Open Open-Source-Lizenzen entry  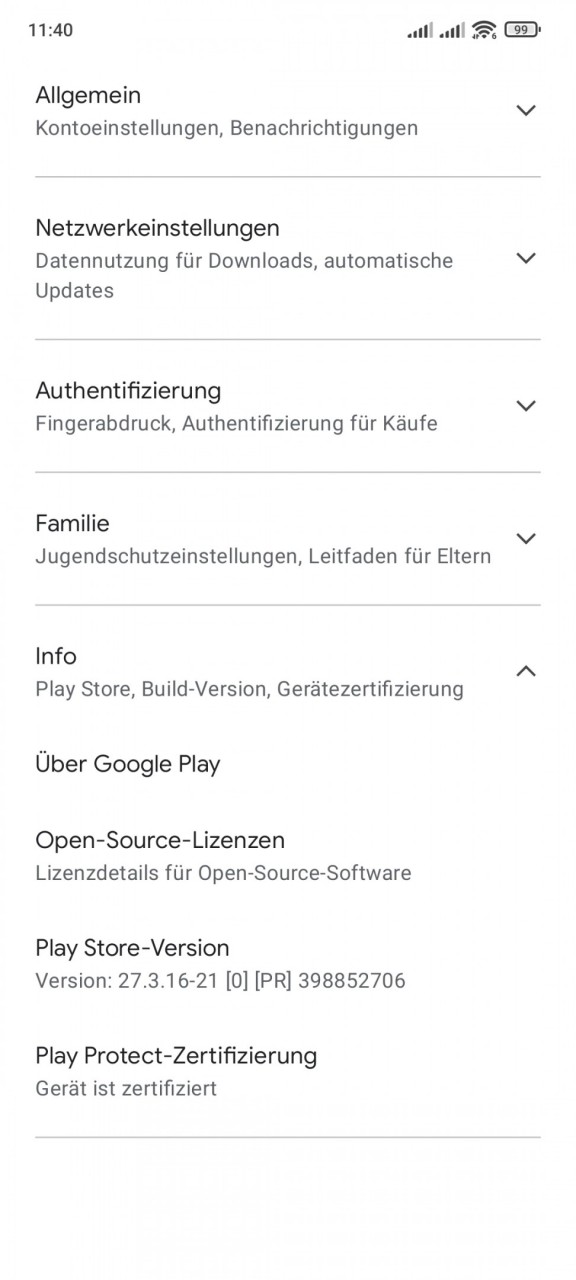coord(288,855)
